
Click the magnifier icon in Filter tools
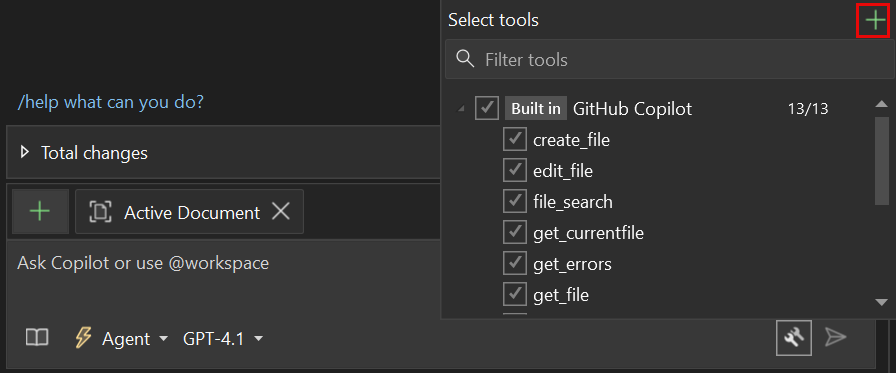pyautogui.click(x=466, y=58)
